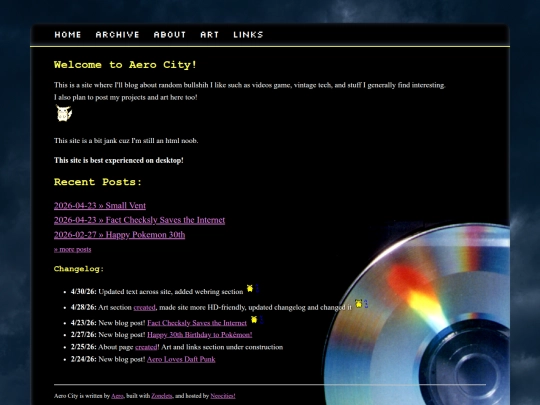Open the ARCHIVE nav item
The height and width of the screenshot is (405, 540).
pos(117,35)
